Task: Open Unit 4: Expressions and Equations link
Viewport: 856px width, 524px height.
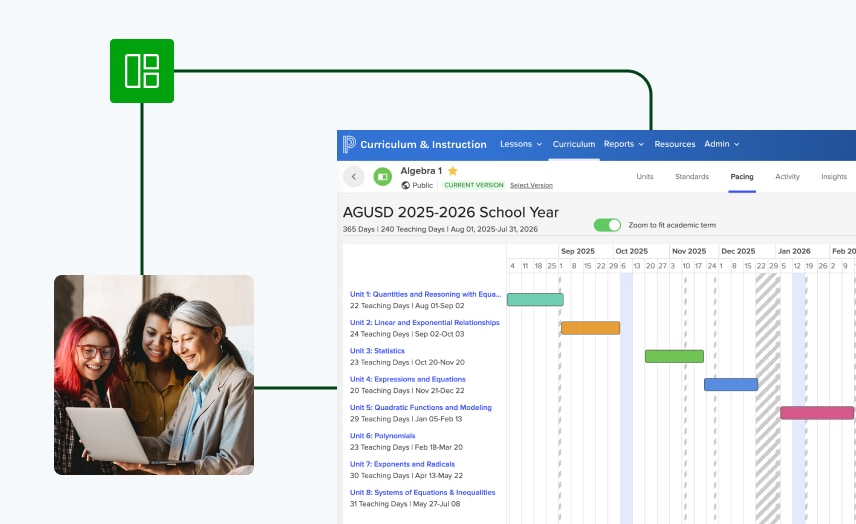Action: (408, 379)
